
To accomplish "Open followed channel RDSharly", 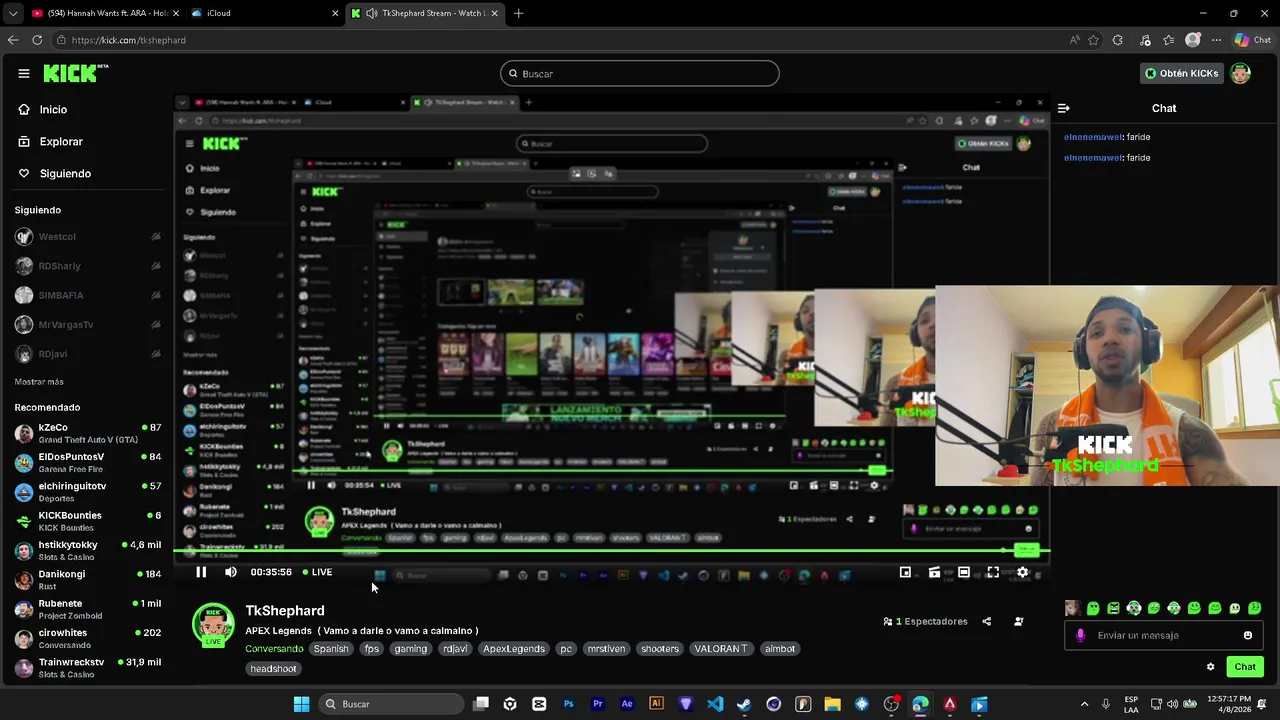I will click(87, 266).
